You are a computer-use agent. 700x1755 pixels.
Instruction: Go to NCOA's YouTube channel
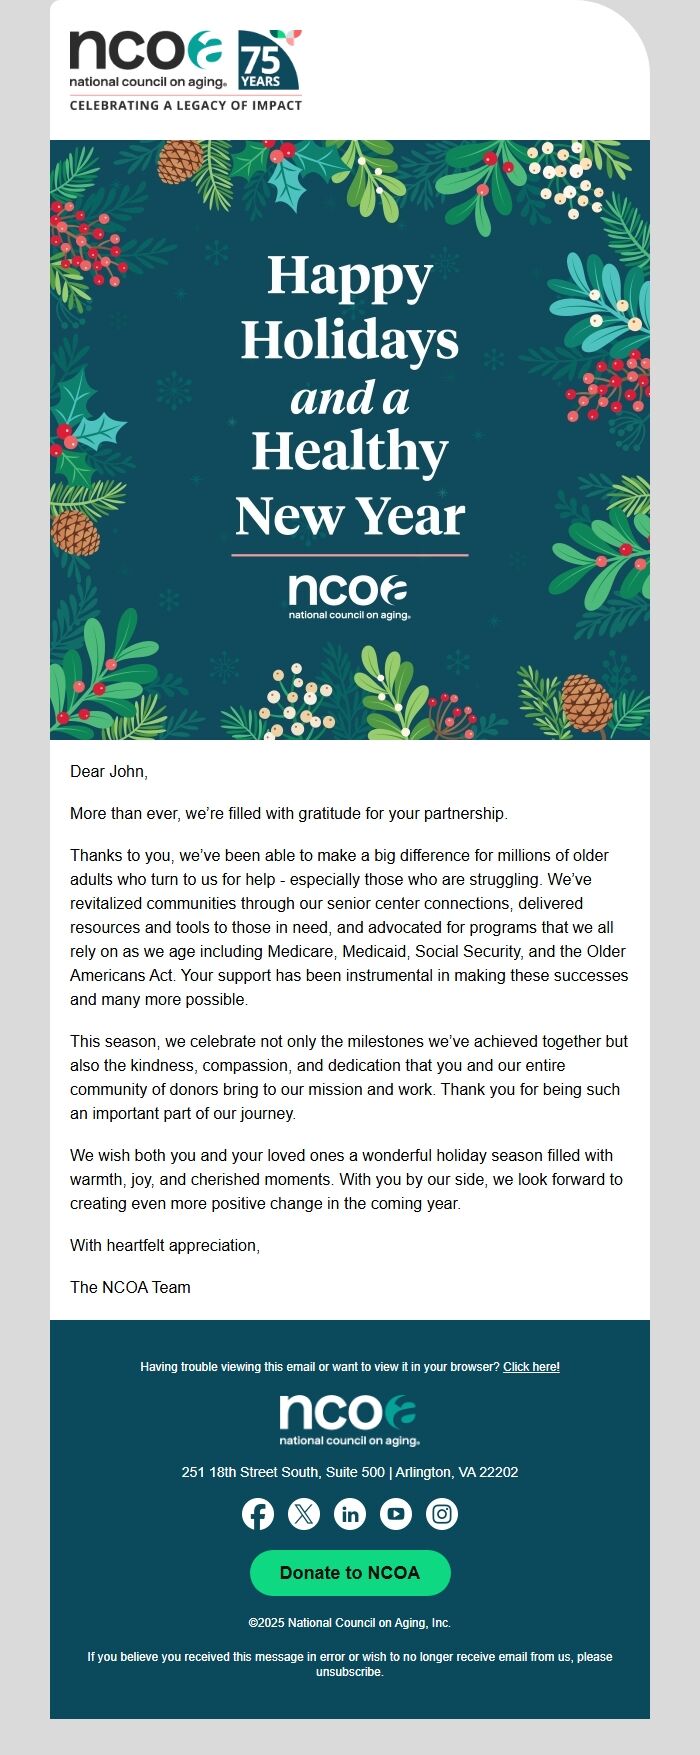[396, 1513]
